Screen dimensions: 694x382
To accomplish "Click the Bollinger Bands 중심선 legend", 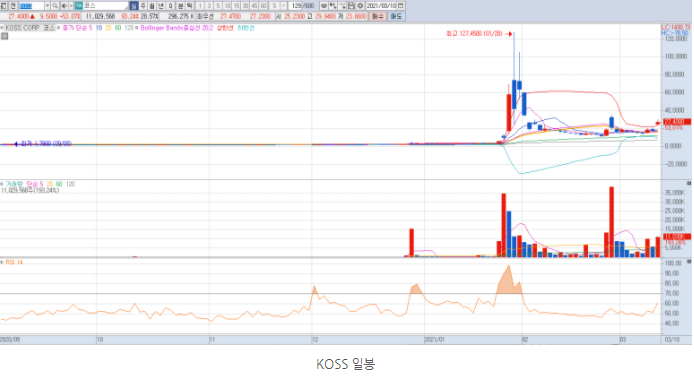I will tap(177, 27).
